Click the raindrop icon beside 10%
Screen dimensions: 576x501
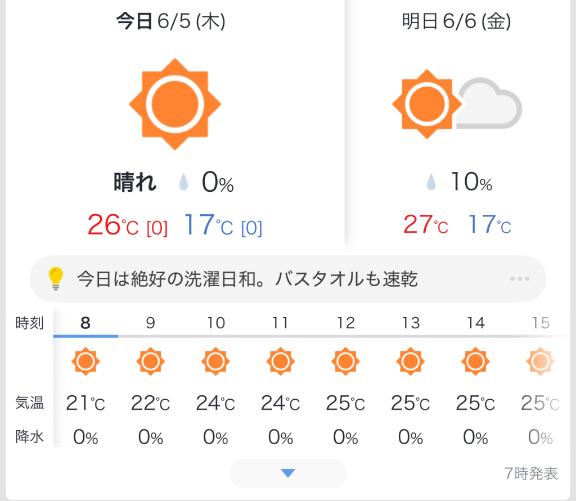point(431,182)
